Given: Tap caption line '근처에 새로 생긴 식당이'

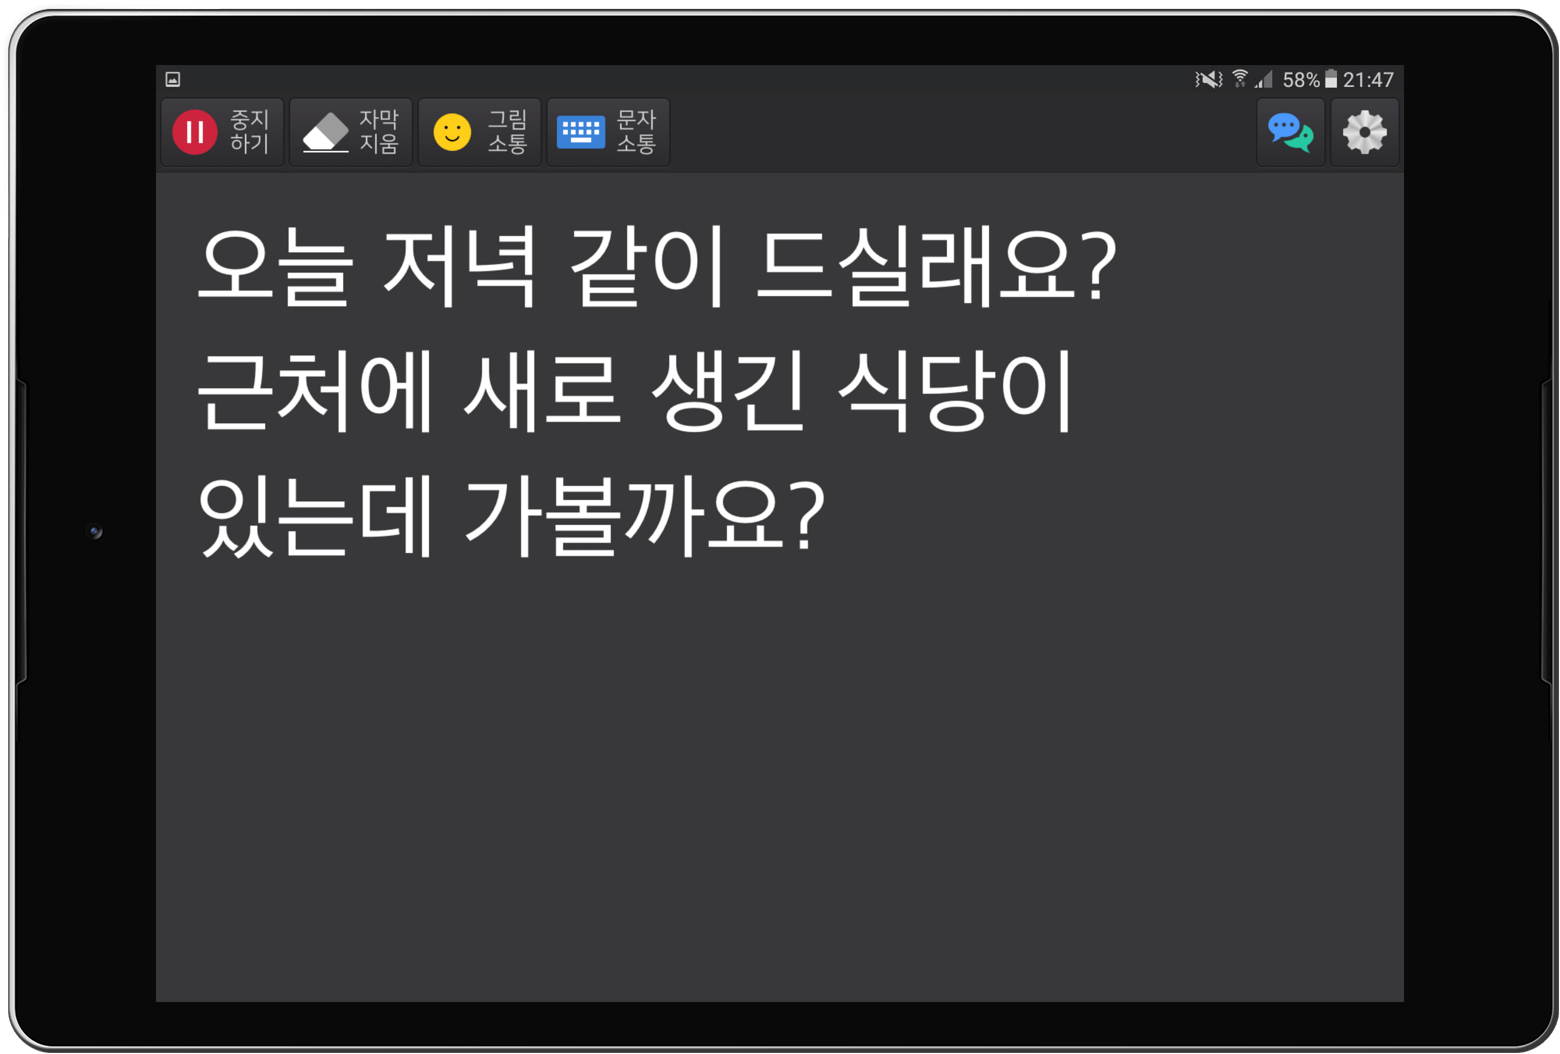Looking at the screenshot, I should [x=634, y=391].
